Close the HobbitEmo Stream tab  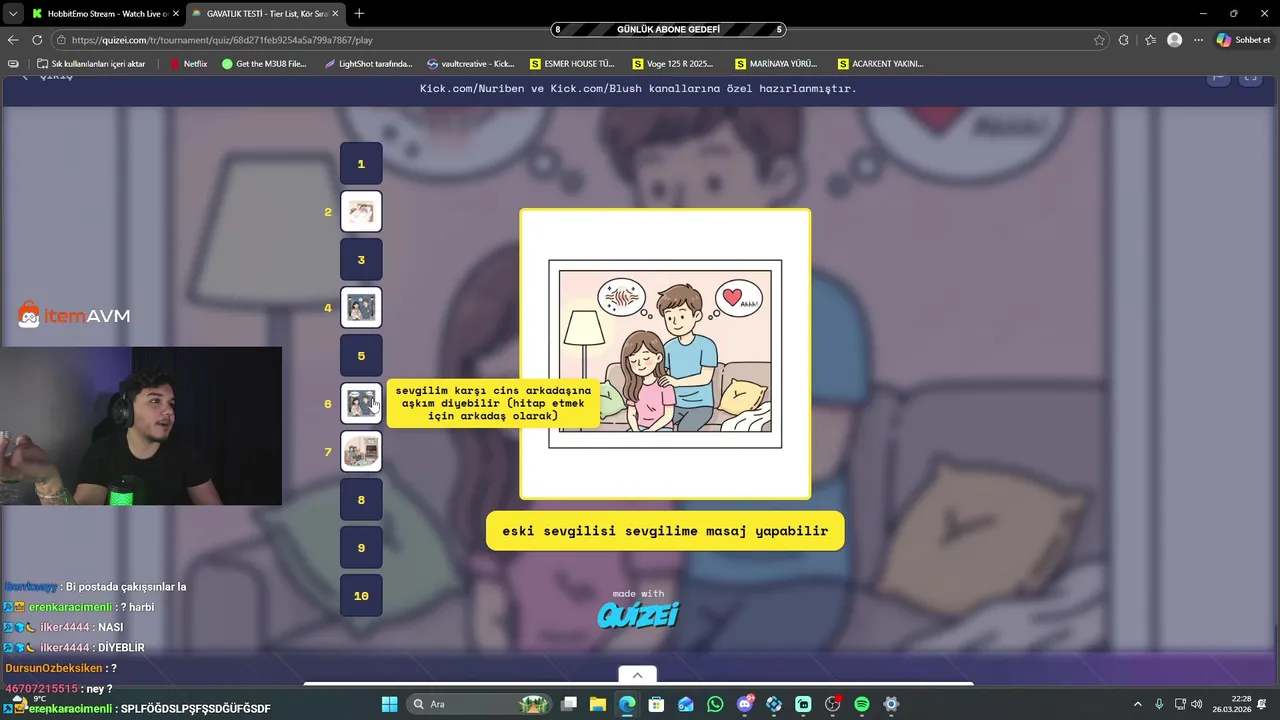[x=176, y=14]
